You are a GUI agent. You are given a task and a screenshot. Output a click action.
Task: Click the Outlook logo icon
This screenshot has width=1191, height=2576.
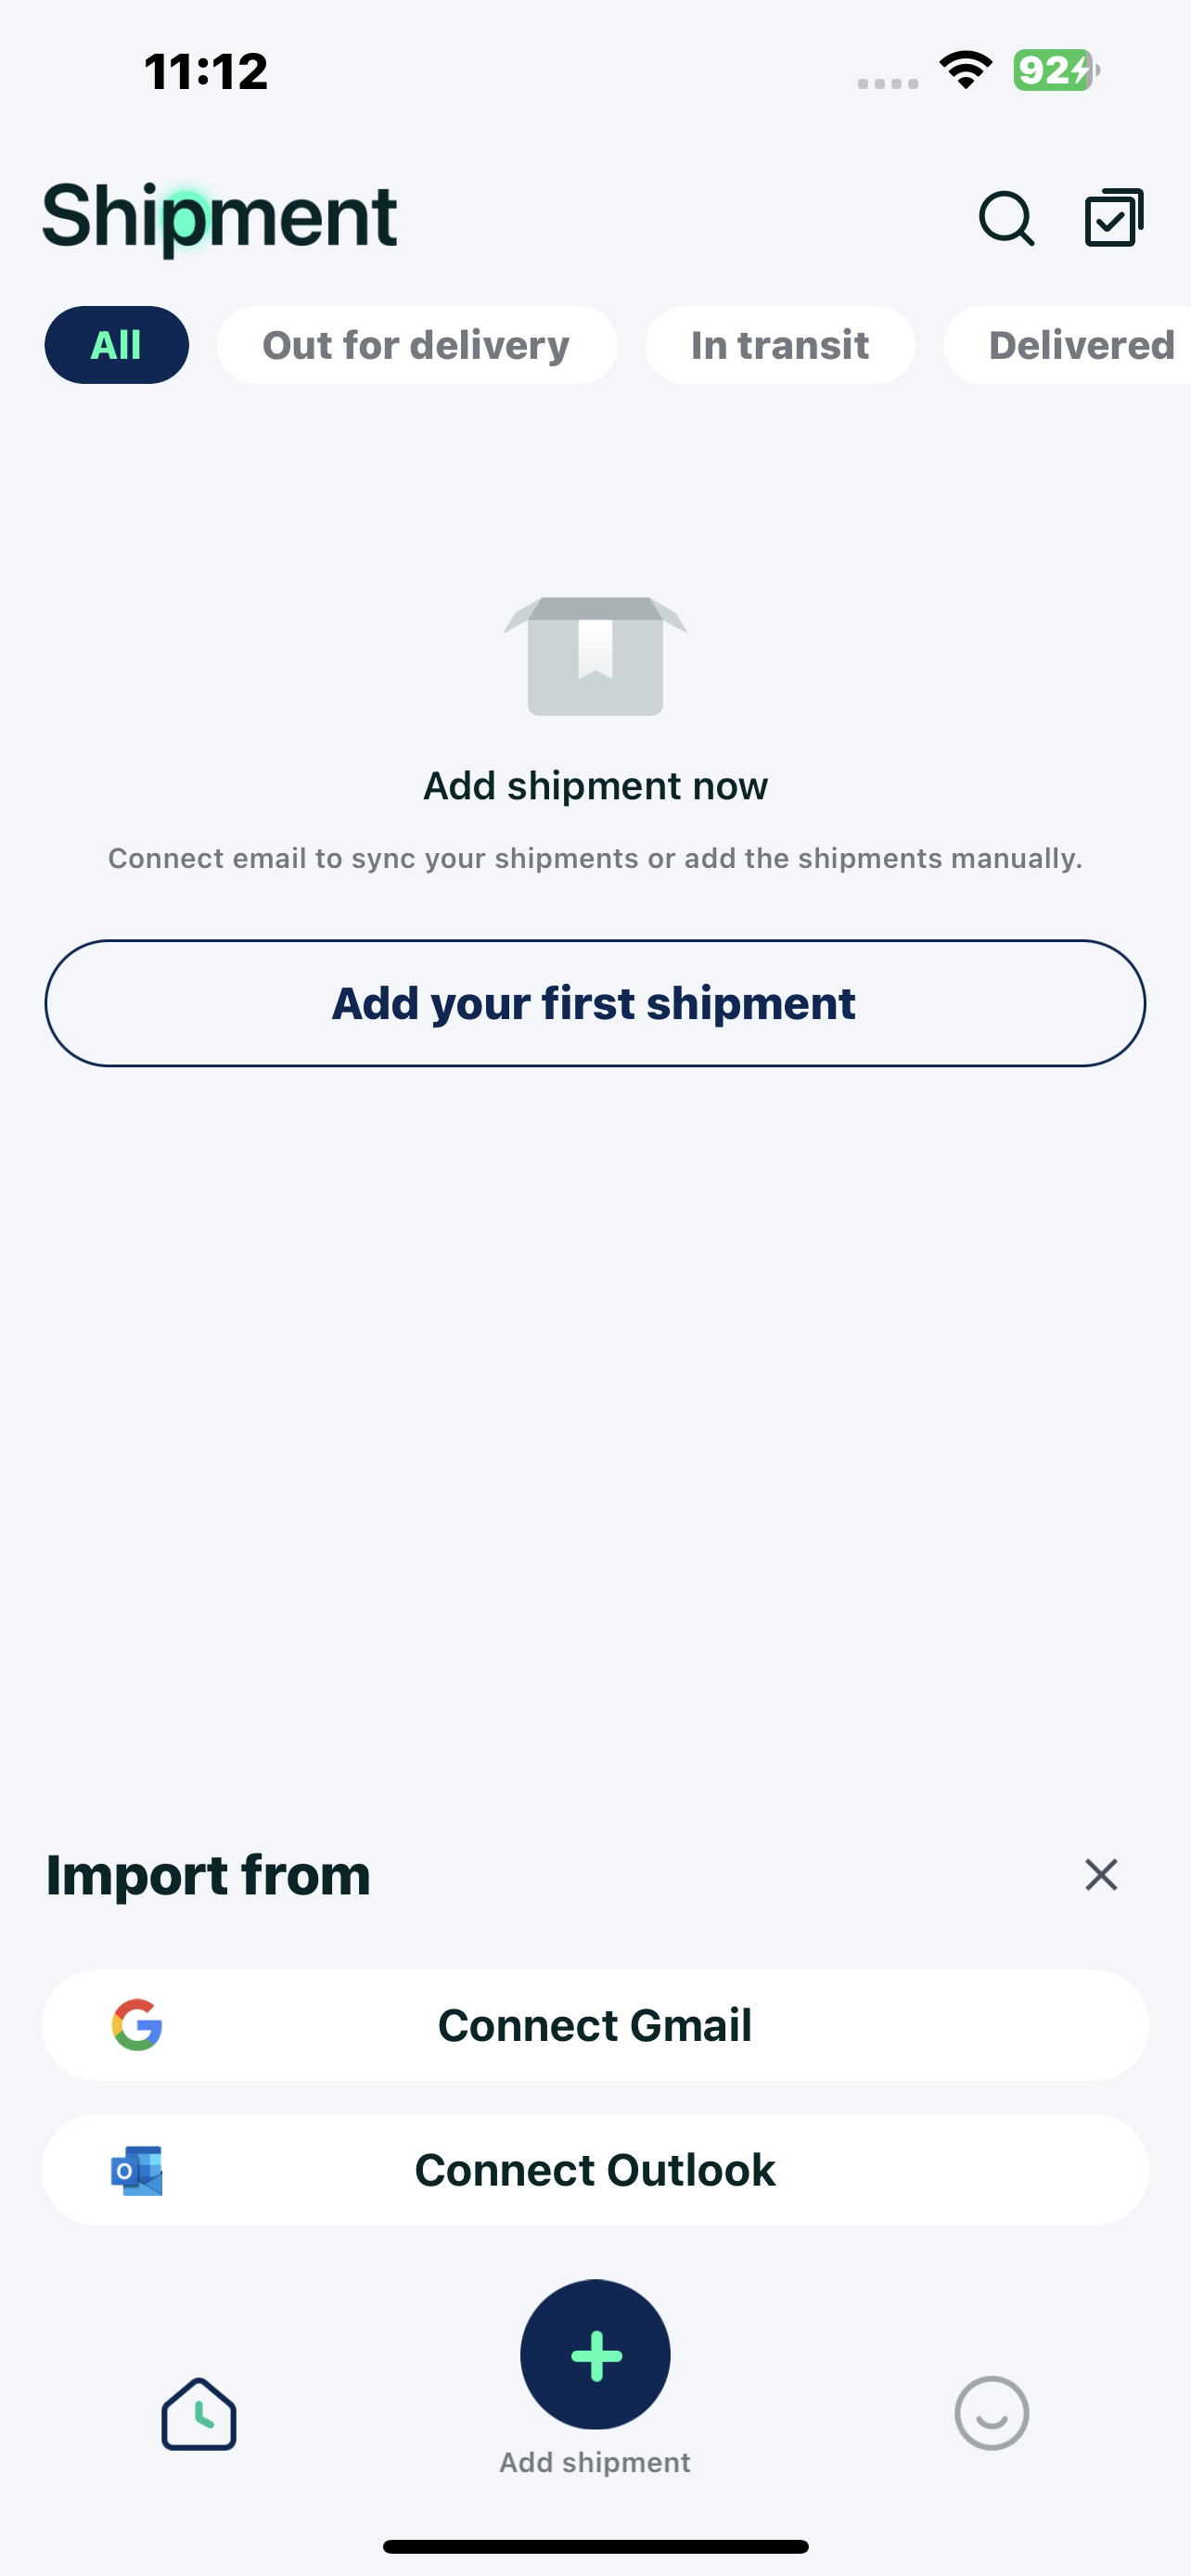point(137,2170)
